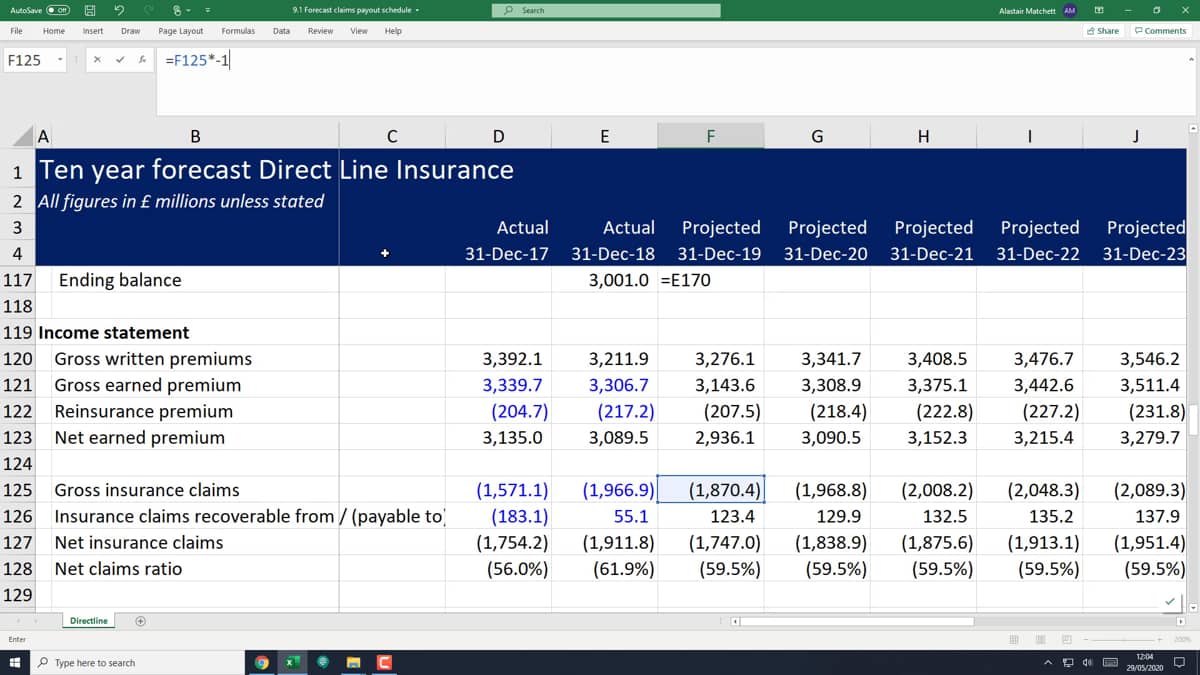This screenshot has height=675, width=1200.
Task: Confirm the formula with Enter checkmark
Action: coord(120,60)
